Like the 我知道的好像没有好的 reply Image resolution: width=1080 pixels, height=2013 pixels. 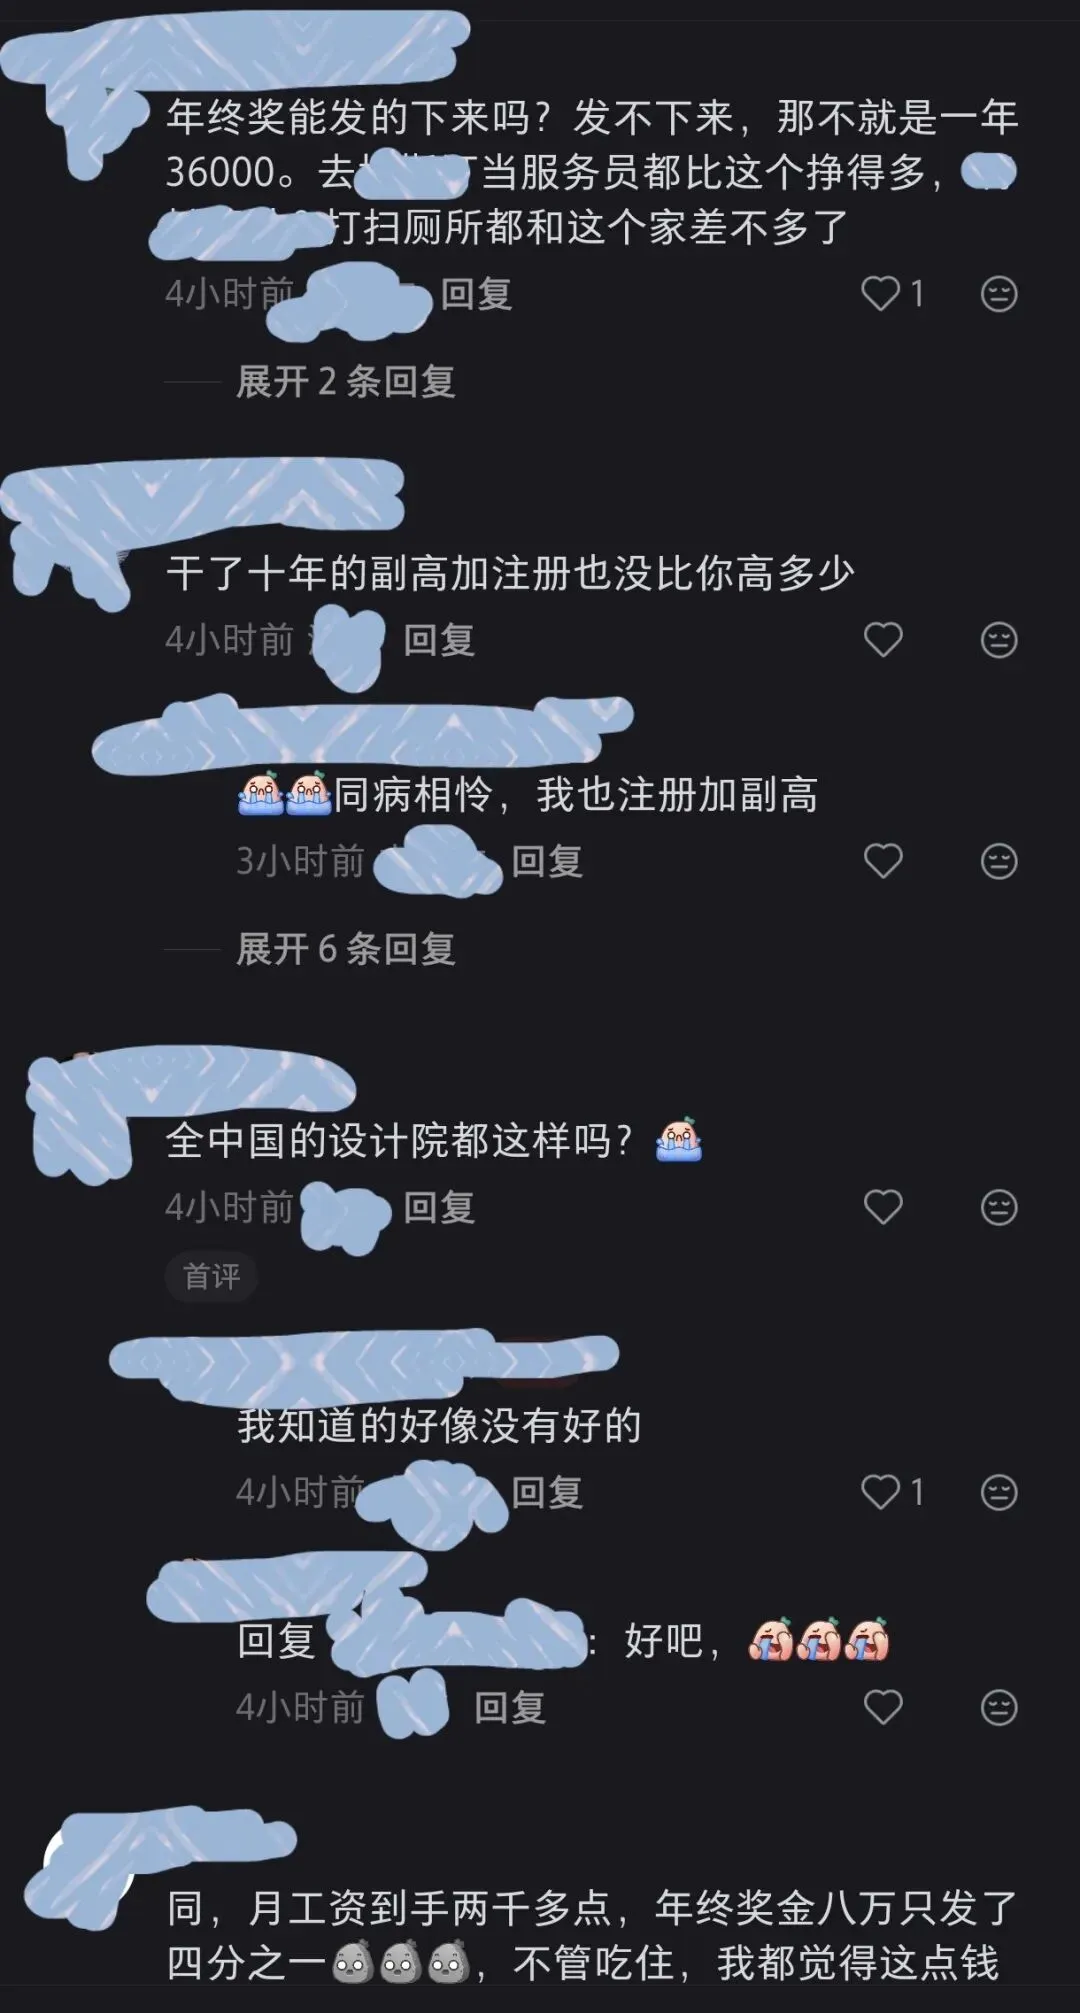coord(882,1492)
